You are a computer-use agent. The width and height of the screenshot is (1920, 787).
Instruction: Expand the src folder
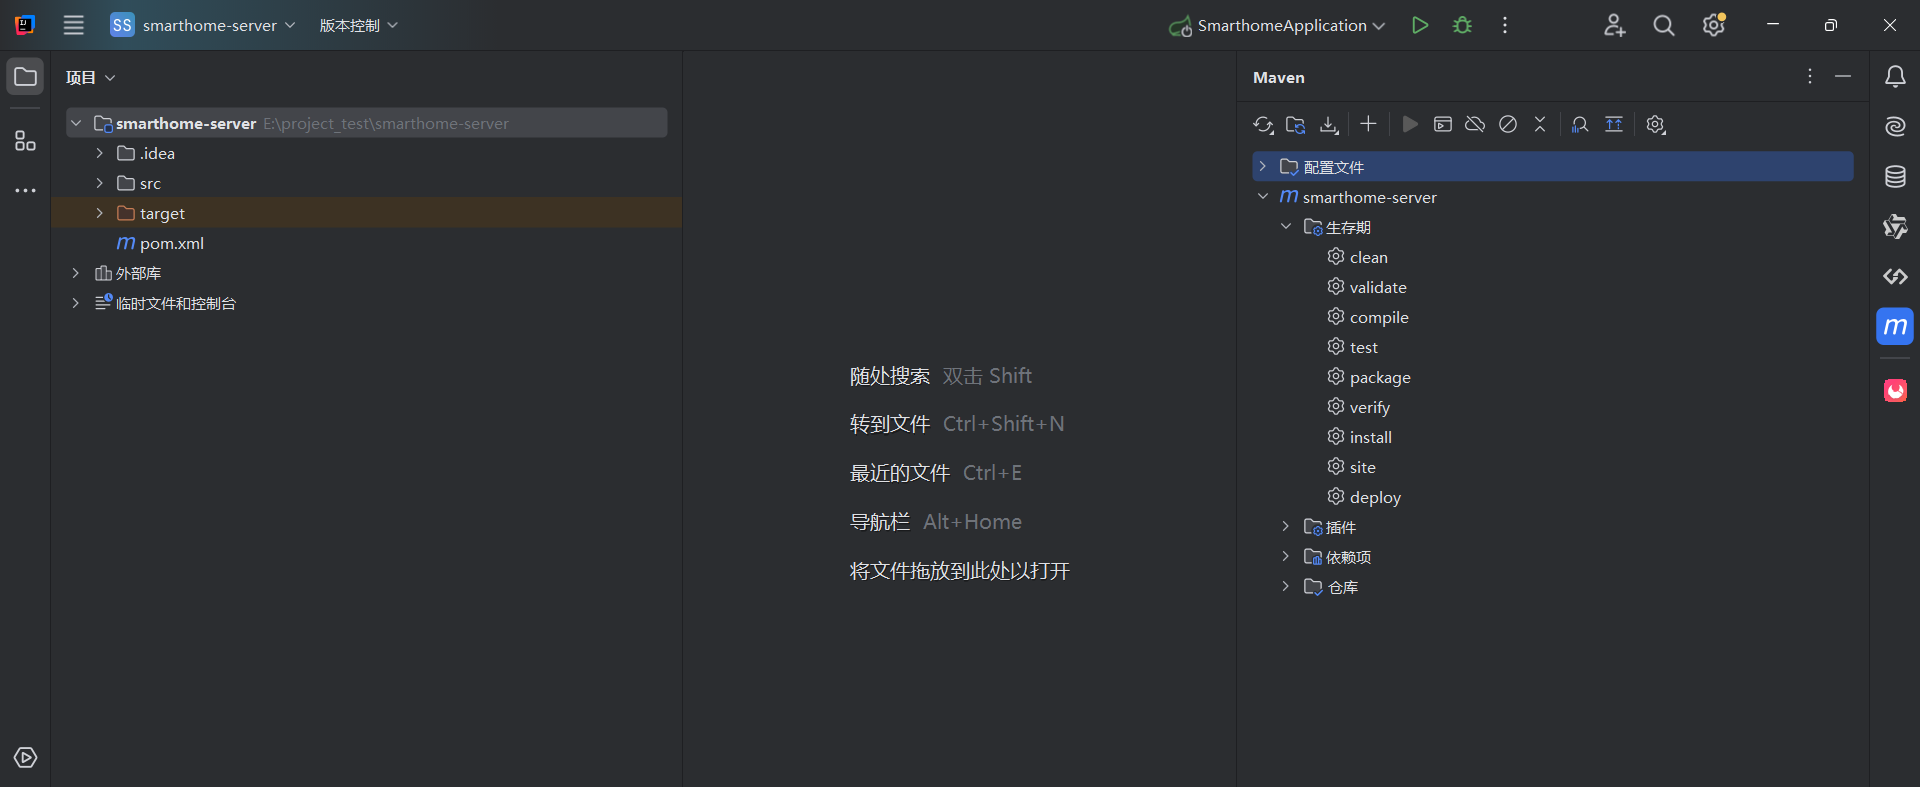coord(100,183)
